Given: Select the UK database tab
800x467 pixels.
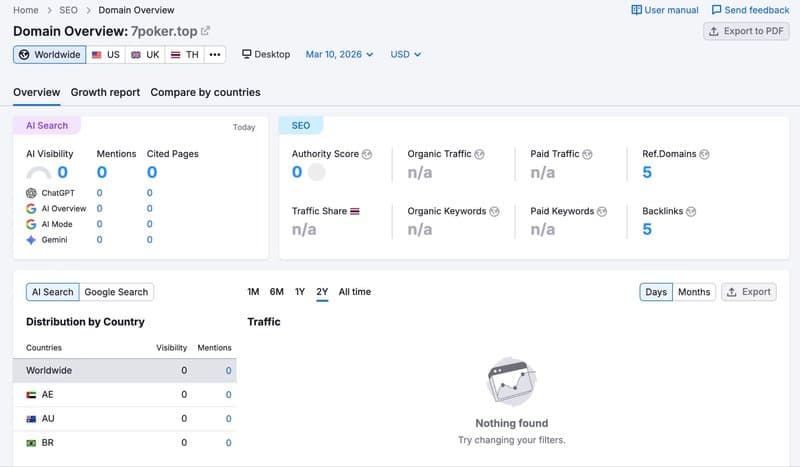Looking at the screenshot, I should [x=145, y=55].
